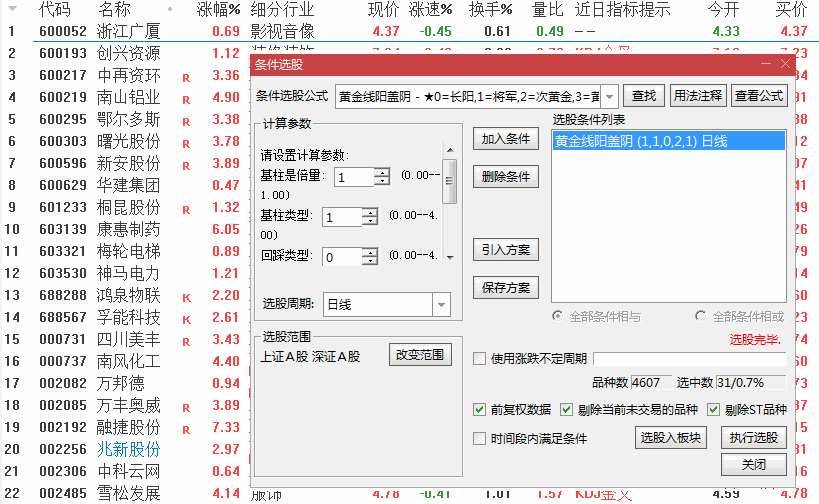Click the 基柱类型 value field
The height and width of the screenshot is (504, 819).
coord(342,217)
